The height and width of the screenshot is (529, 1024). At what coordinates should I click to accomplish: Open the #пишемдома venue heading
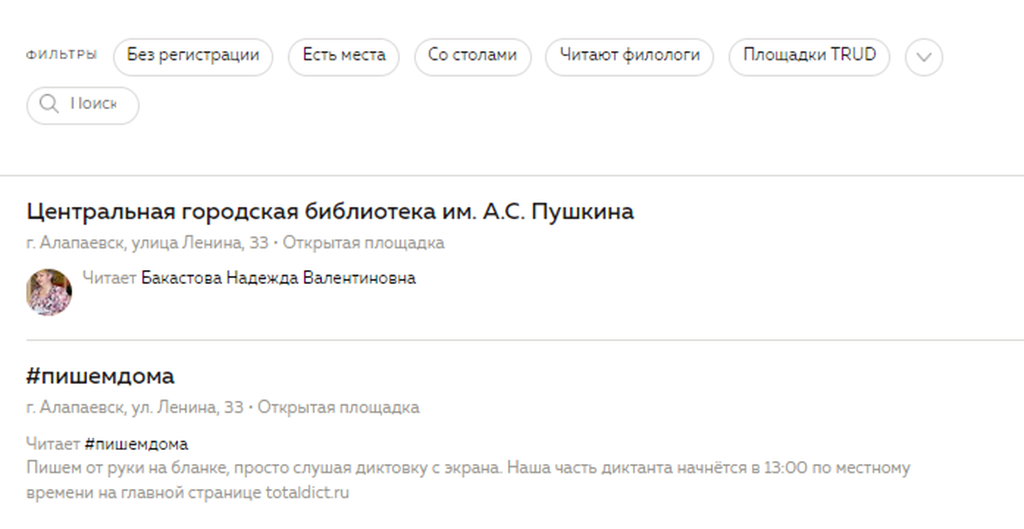click(100, 376)
